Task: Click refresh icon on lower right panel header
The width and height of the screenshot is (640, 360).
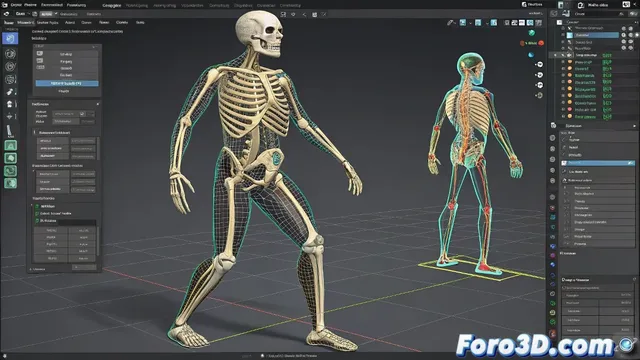Action: click(x=634, y=280)
